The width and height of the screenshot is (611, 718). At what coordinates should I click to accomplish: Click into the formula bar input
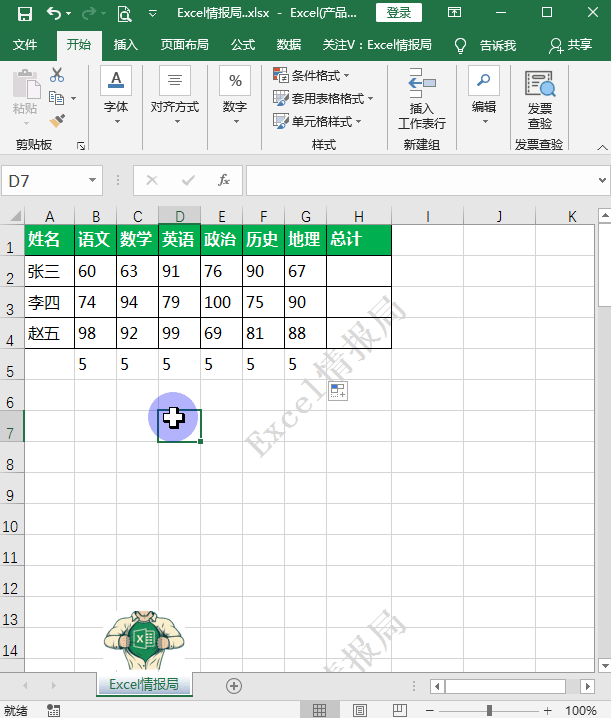(x=421, y=181)
